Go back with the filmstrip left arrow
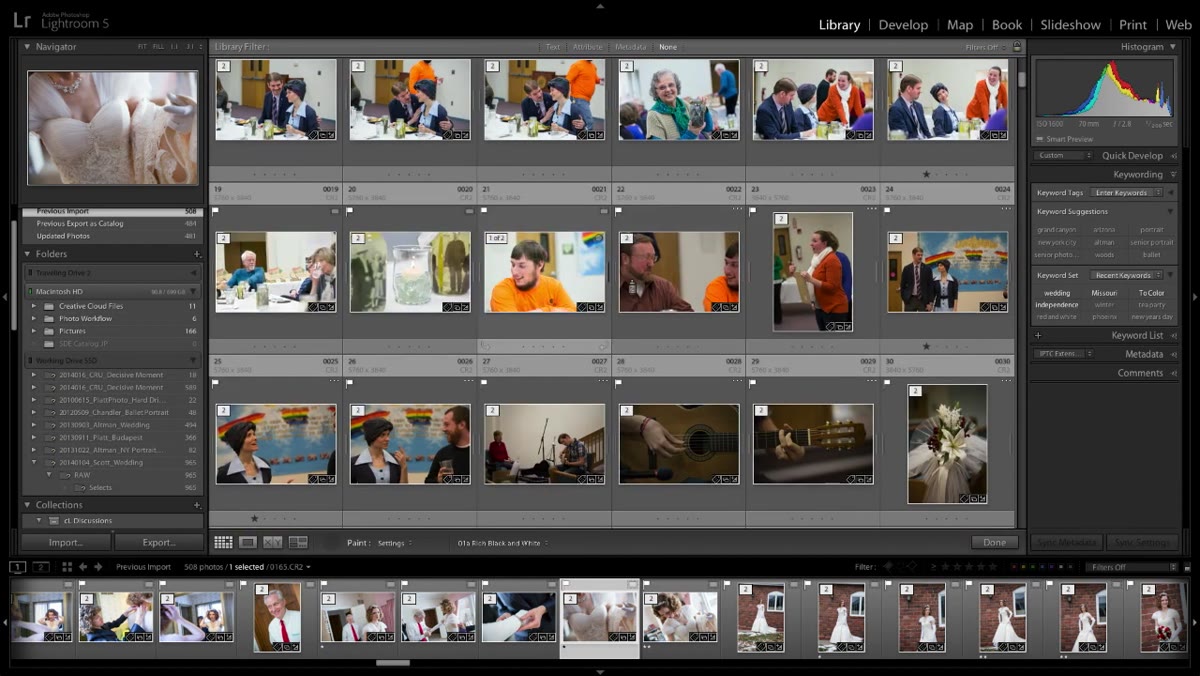Viewport: 1200px width, 676px height. (x=84, y=566)
